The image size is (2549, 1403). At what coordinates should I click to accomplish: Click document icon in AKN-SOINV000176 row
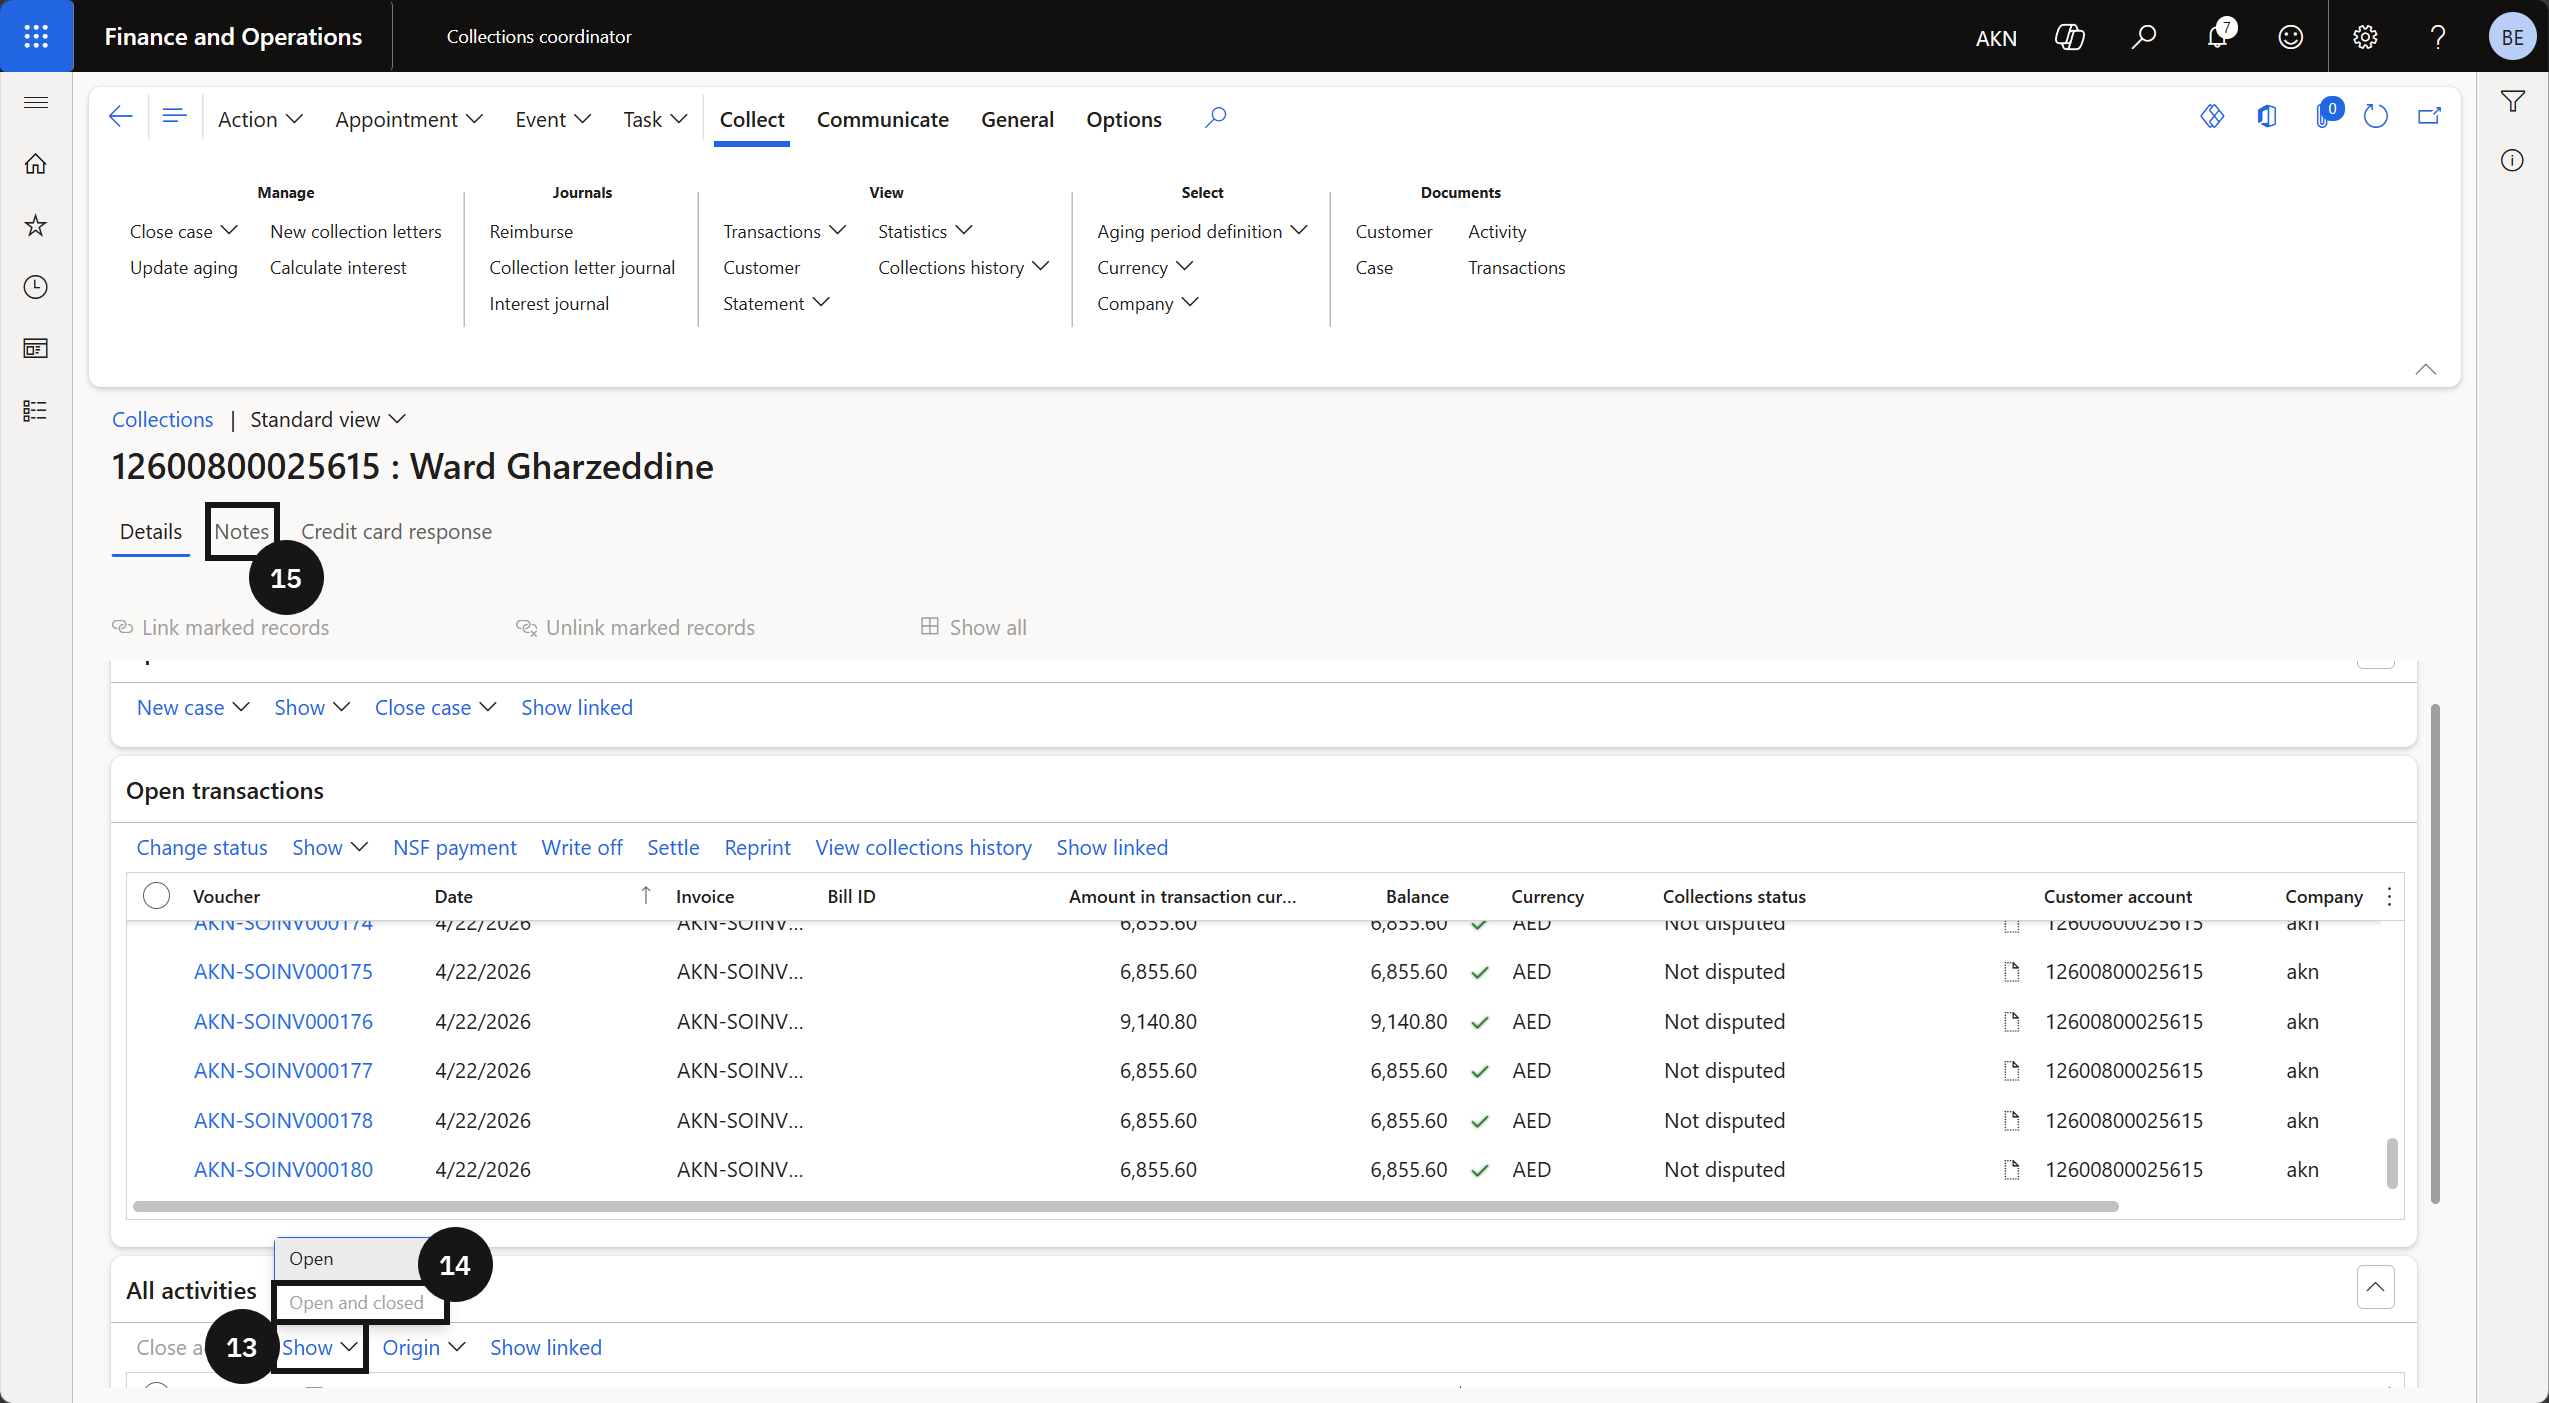2011,1021
